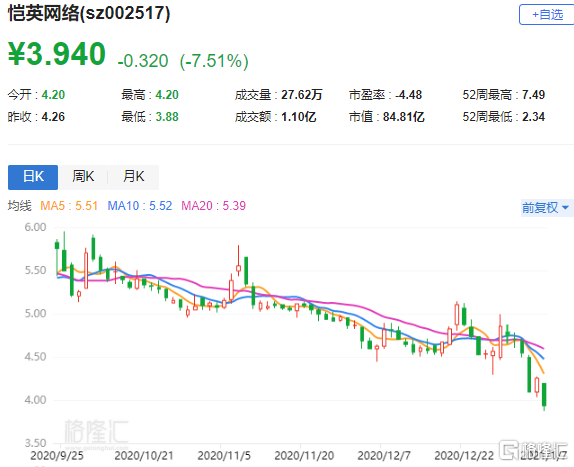Click the MA10 : 5.52 indicator label
This screenshot has width=574, height=467.
(x=140, y=206)
